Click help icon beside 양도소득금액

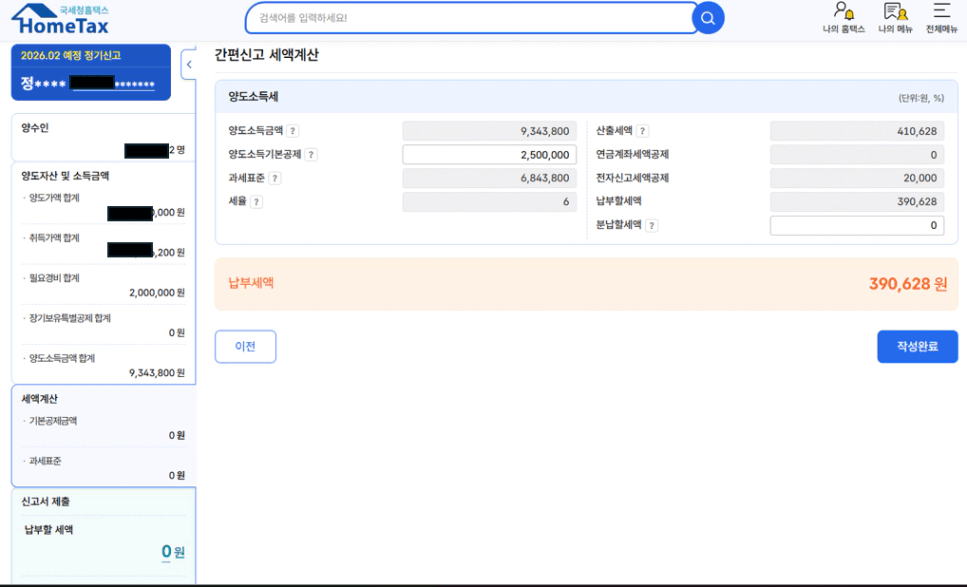tap(293, 131)
